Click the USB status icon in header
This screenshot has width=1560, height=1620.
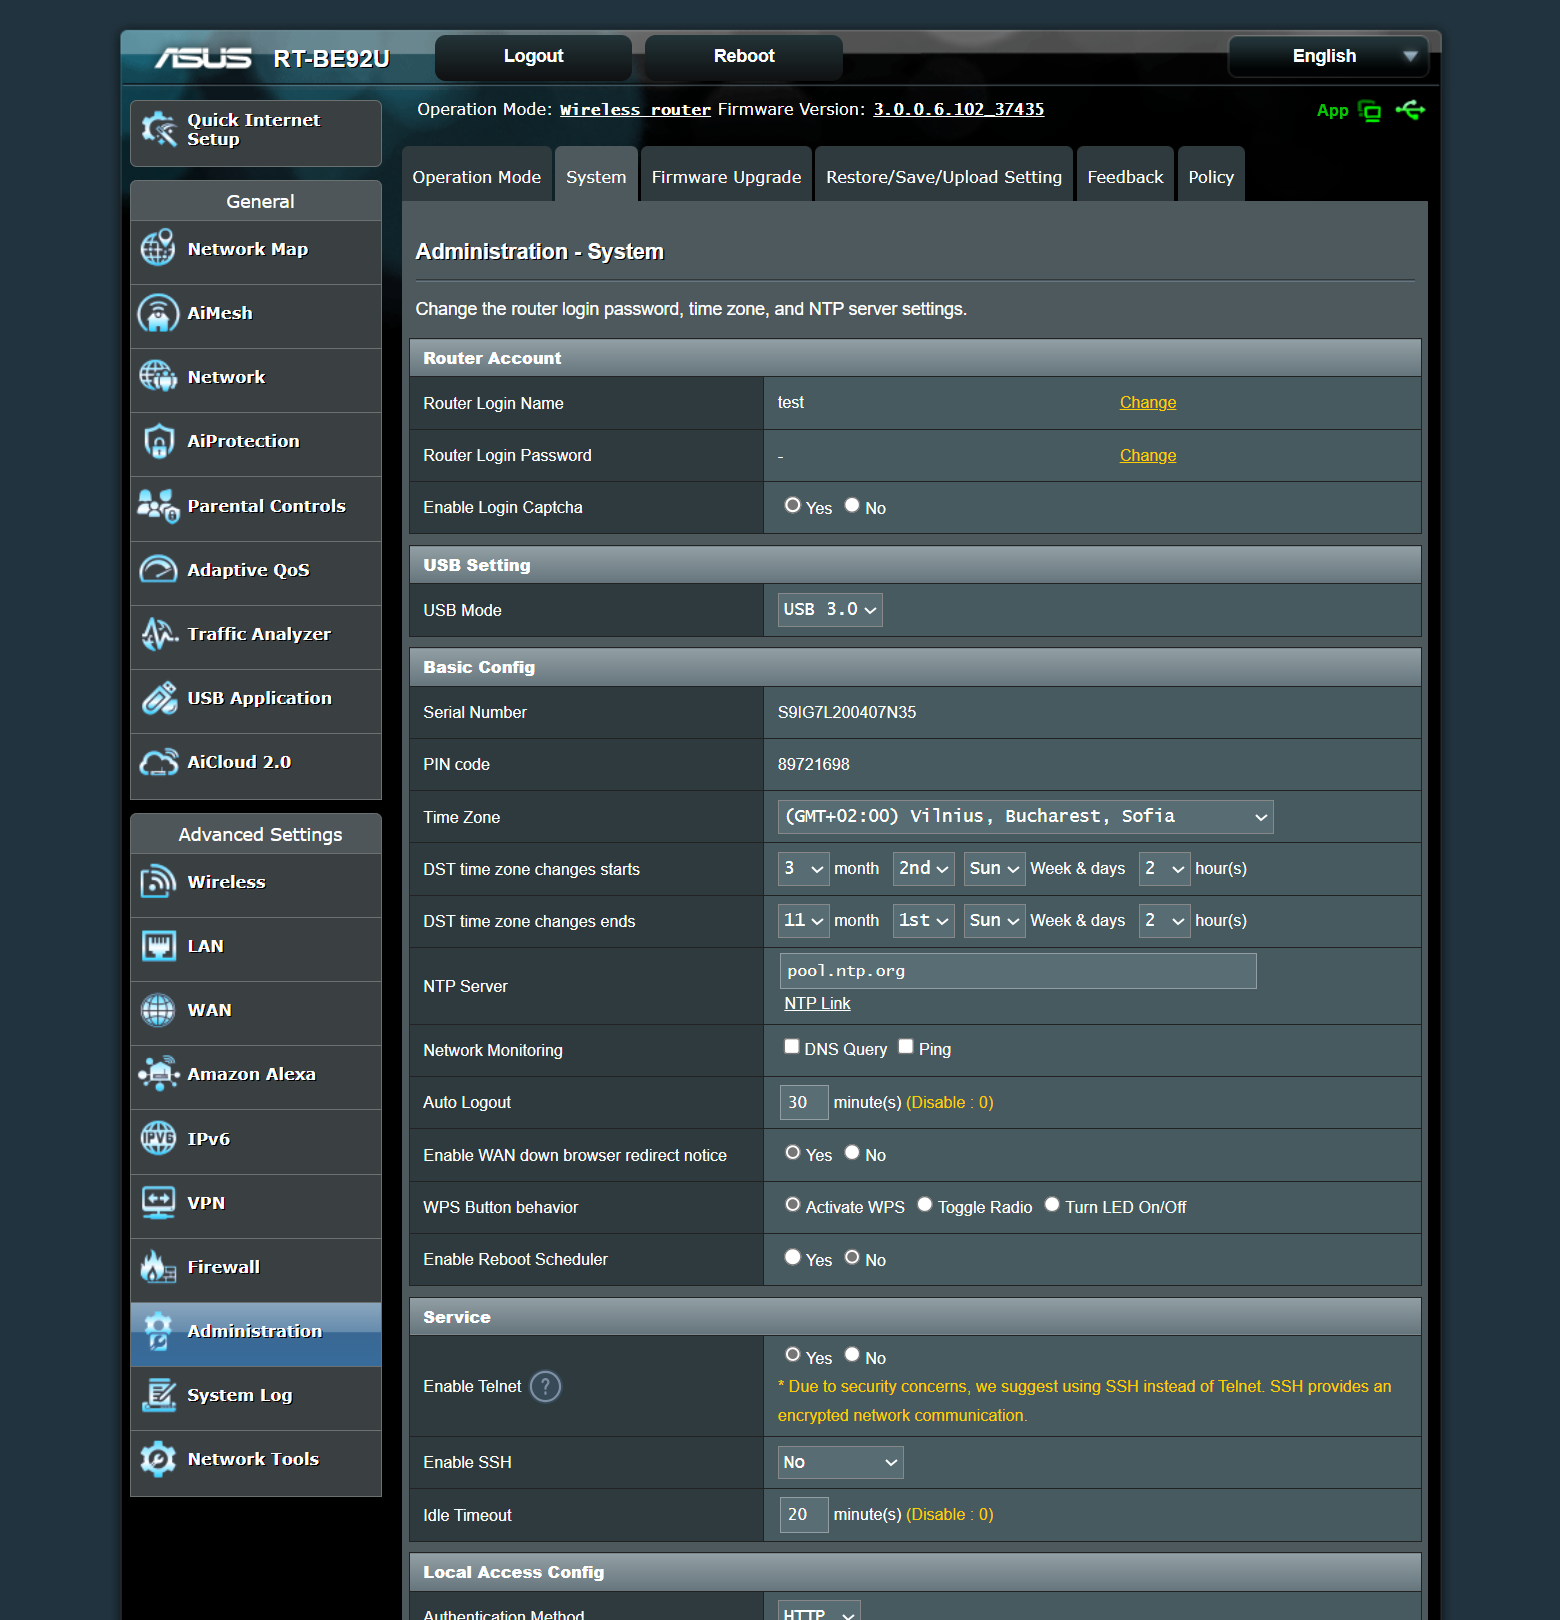(x=1411, y=110)
